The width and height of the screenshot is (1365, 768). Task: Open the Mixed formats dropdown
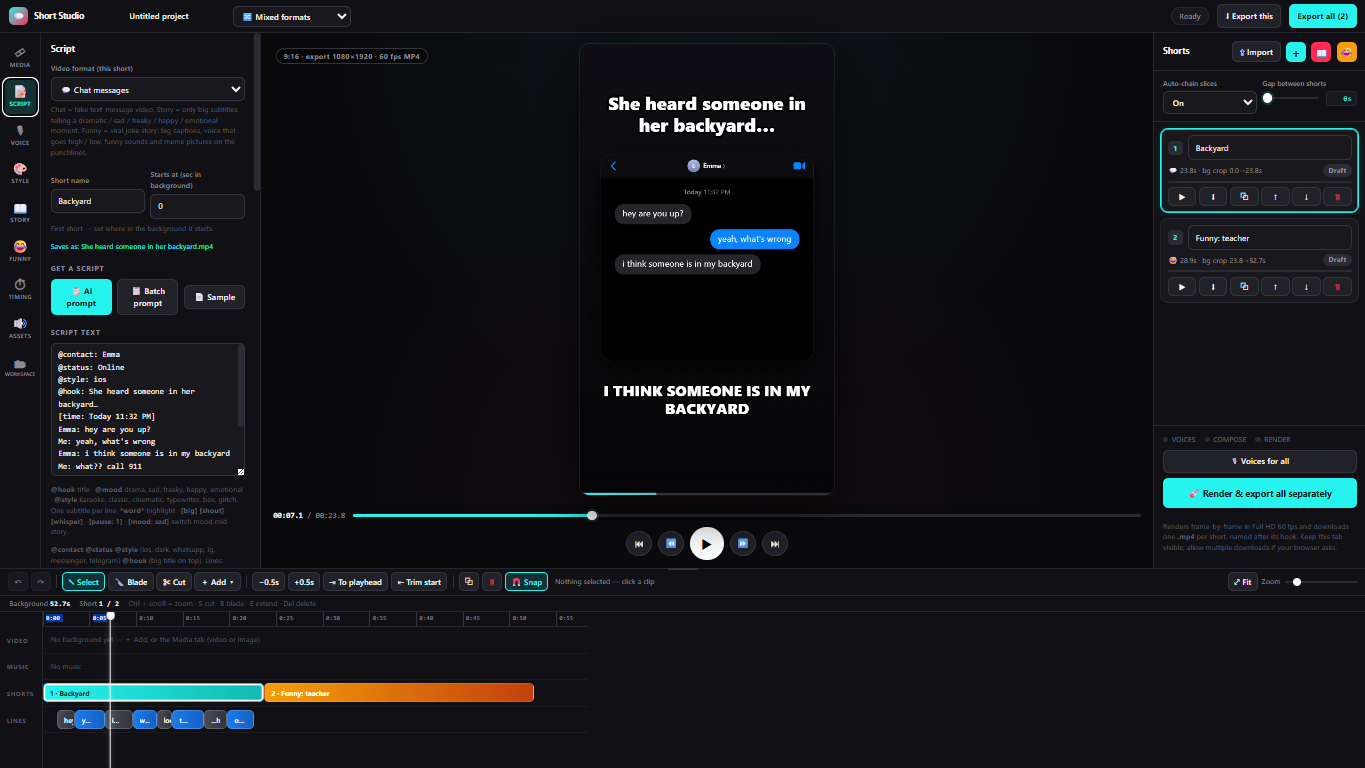point(292,17)
